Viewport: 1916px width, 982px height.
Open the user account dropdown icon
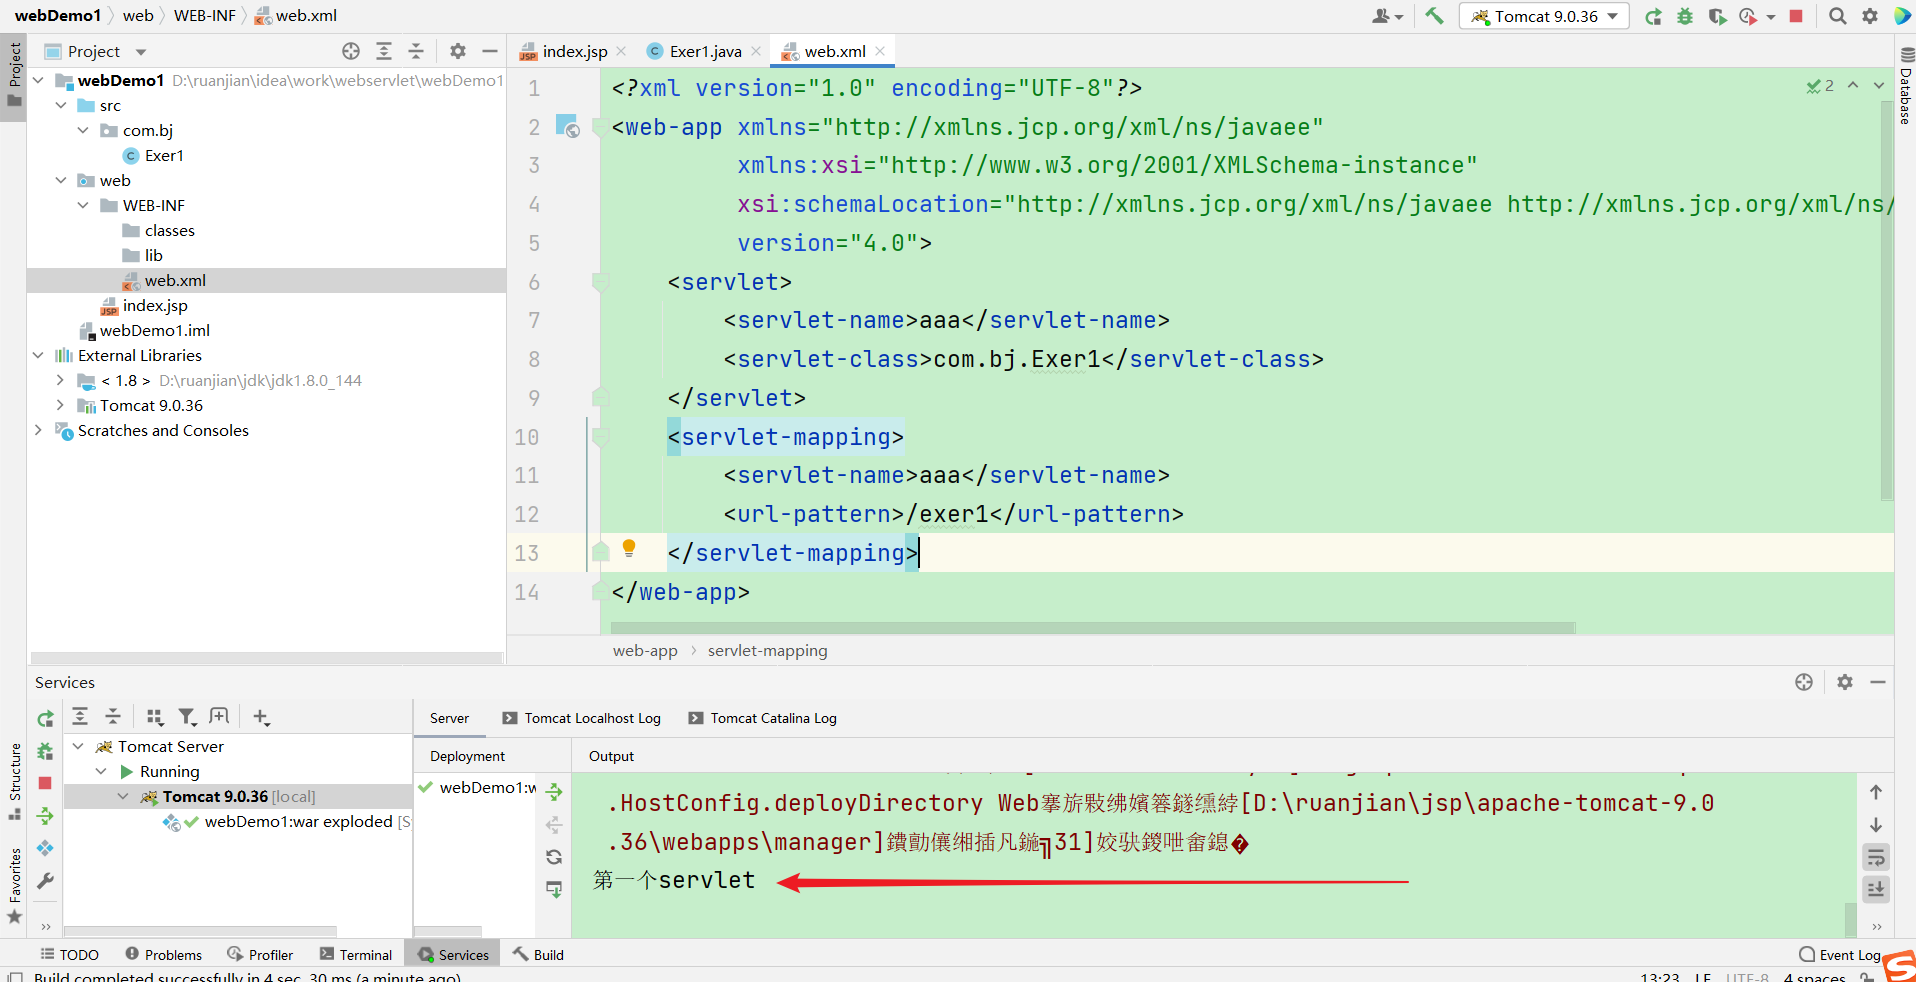click(x=1387, y=16)
